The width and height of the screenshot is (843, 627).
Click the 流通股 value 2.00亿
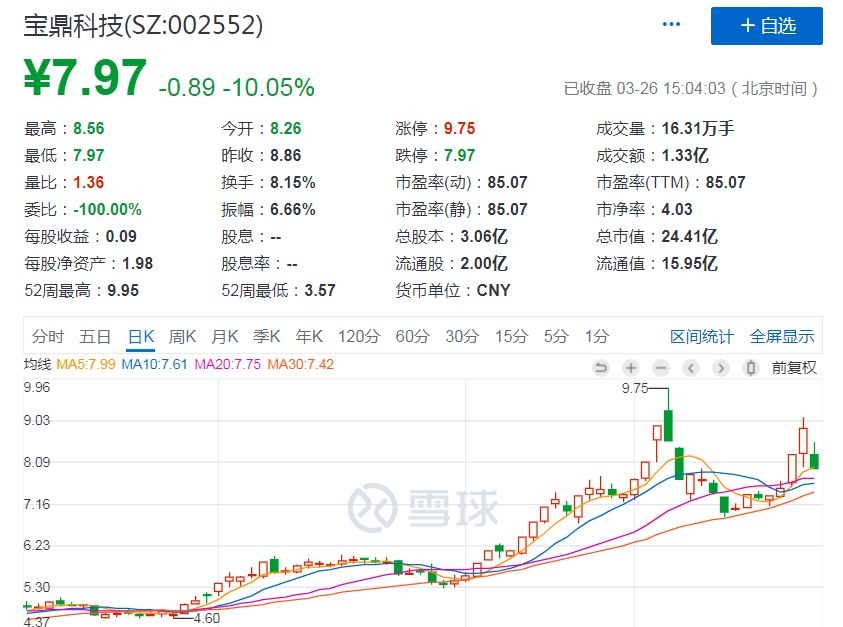point(484,263)
